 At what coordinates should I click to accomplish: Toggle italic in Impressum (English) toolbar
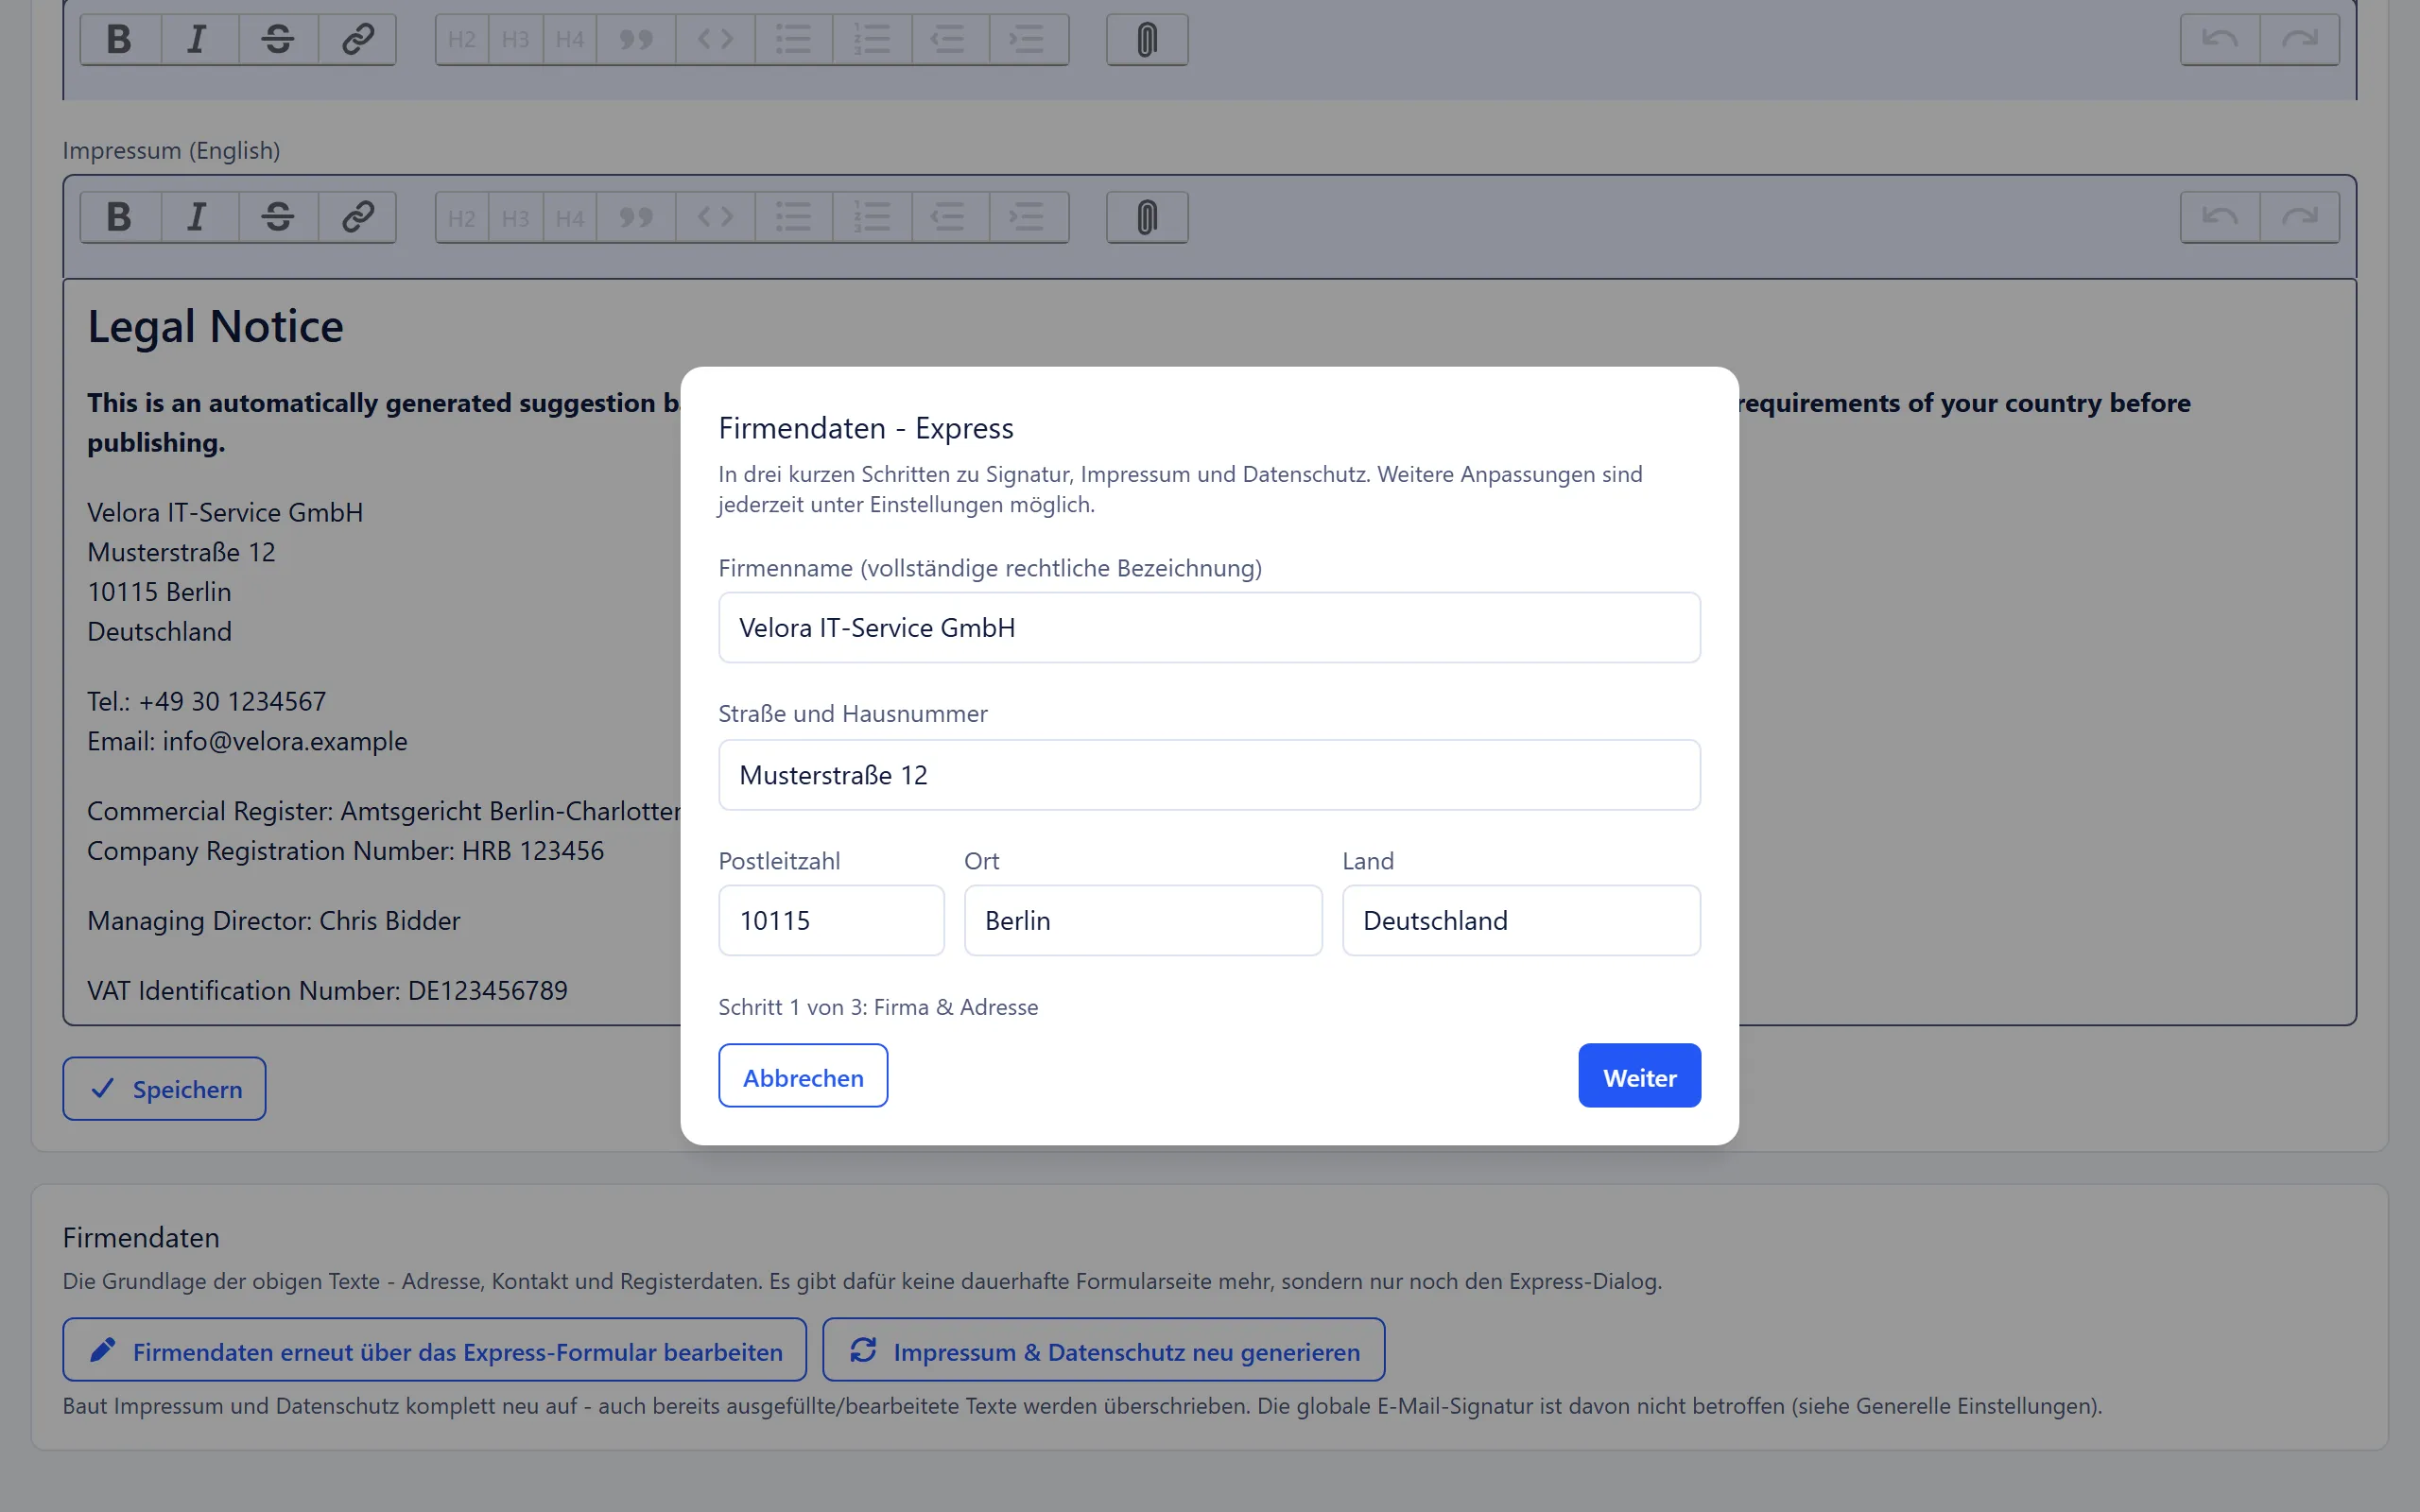coord(199,217)
